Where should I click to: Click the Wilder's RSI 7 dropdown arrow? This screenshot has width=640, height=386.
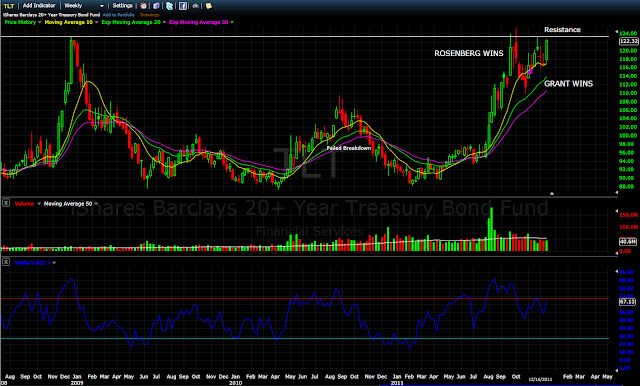pos(54,263)
